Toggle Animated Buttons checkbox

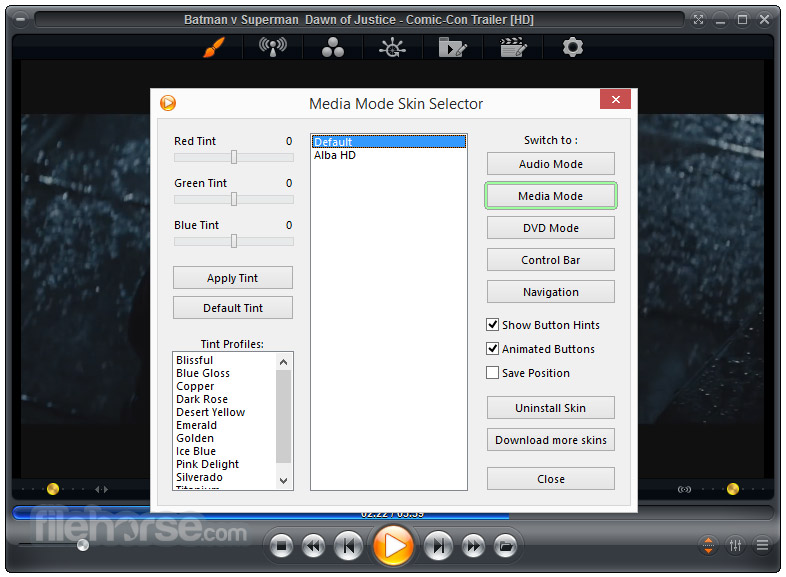[x=492, y=348]
